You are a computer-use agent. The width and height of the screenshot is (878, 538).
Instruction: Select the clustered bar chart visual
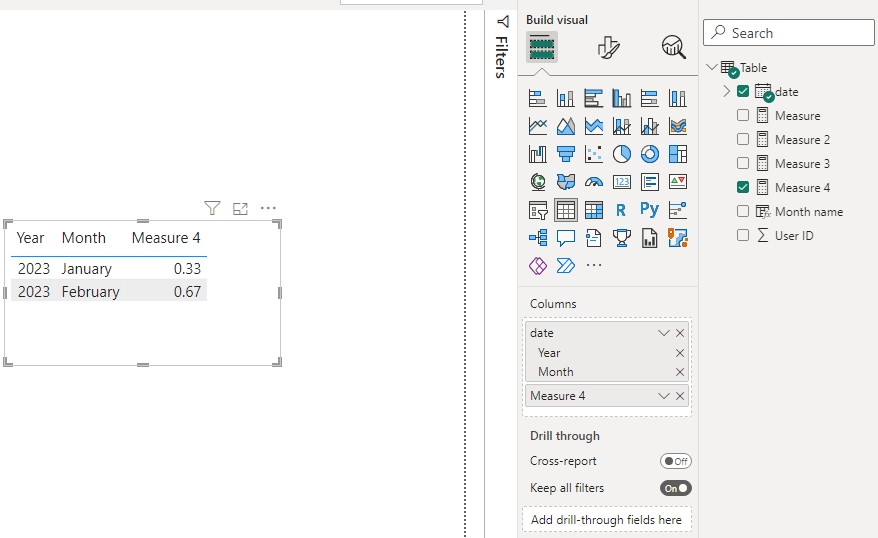[594, 99]
